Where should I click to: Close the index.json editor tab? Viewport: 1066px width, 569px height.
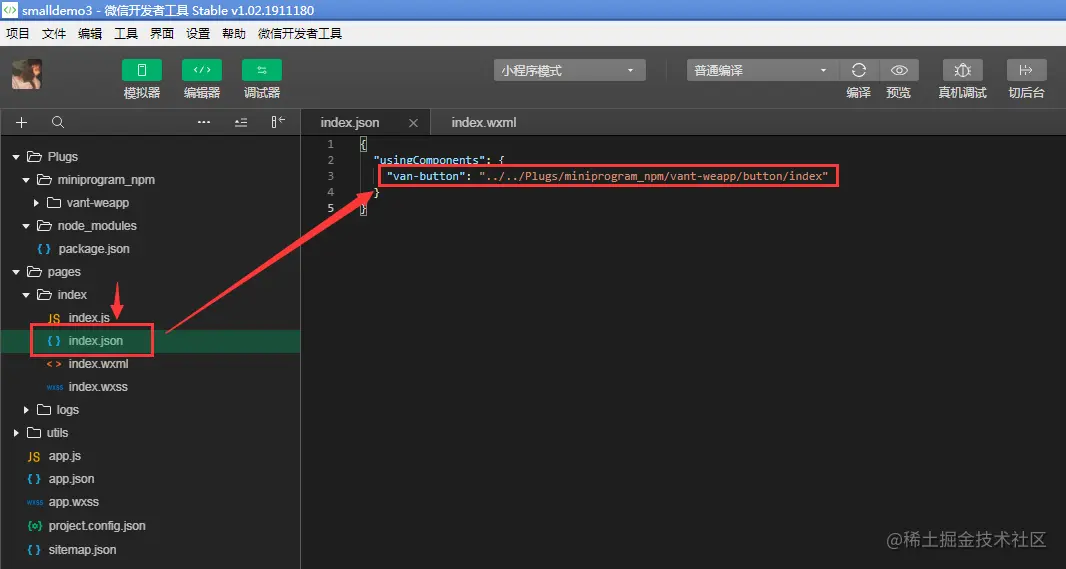(x=413, y=123)
